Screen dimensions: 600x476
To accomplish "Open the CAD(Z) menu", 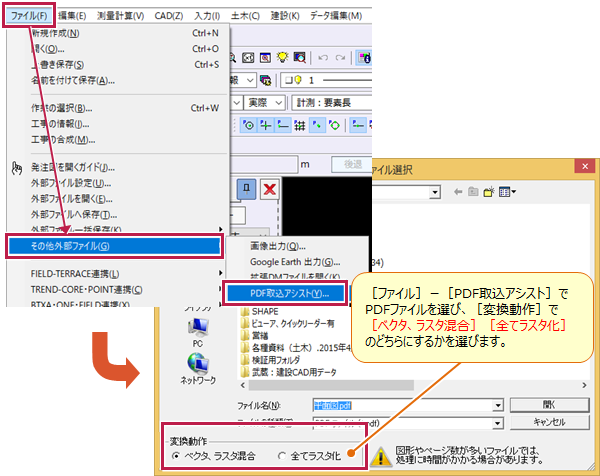I will 169,16.
